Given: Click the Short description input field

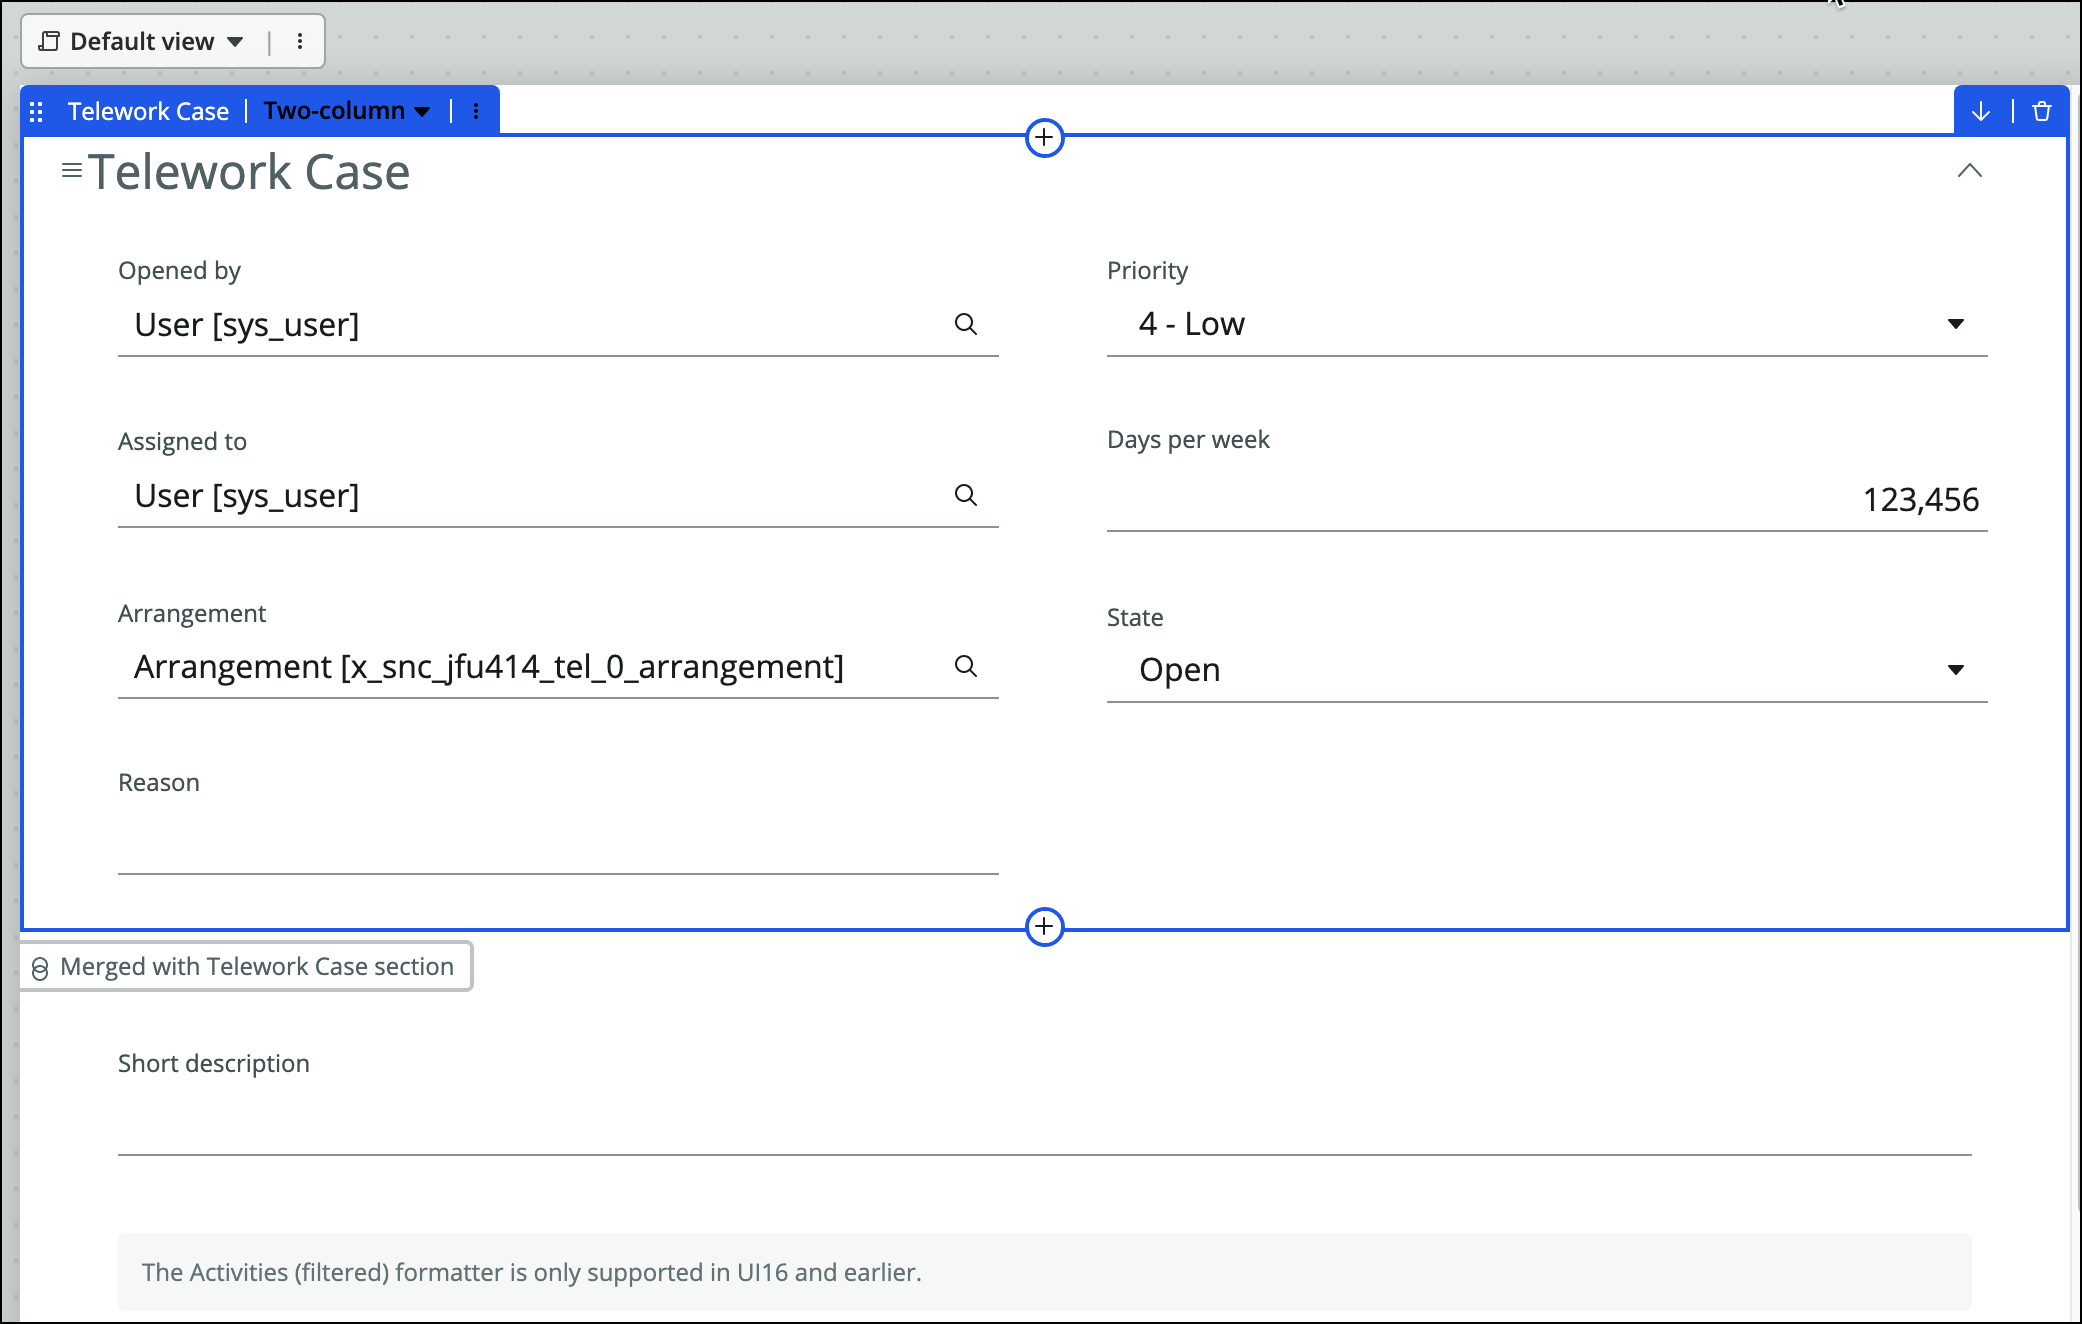Looking at the screenshot, I should [x=1044, y=1125].
